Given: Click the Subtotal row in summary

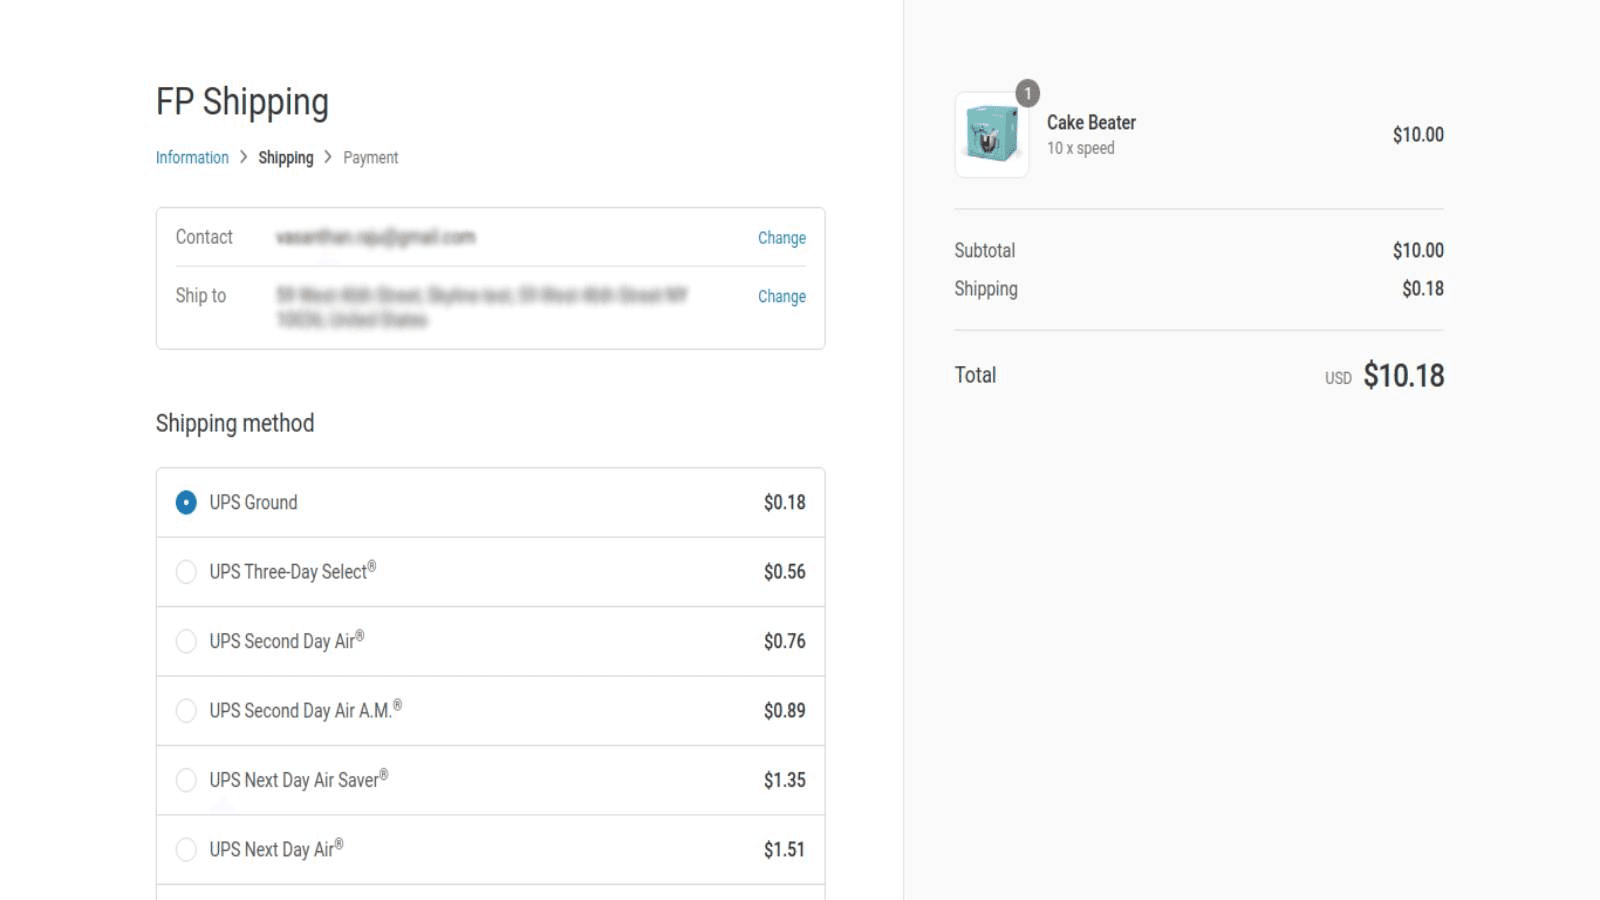Looking at the screenshot, I should pos(985,250).
